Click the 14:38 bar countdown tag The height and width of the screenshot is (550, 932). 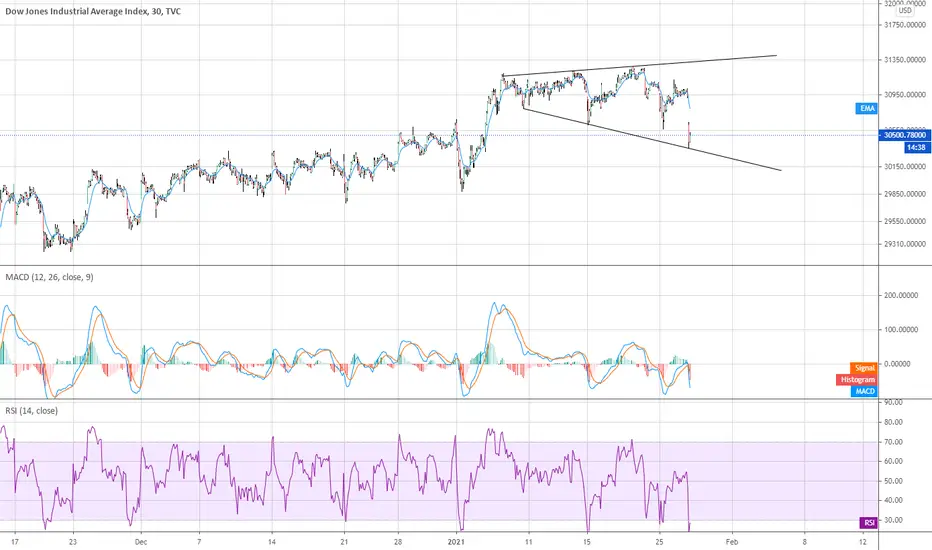[917, 147]
